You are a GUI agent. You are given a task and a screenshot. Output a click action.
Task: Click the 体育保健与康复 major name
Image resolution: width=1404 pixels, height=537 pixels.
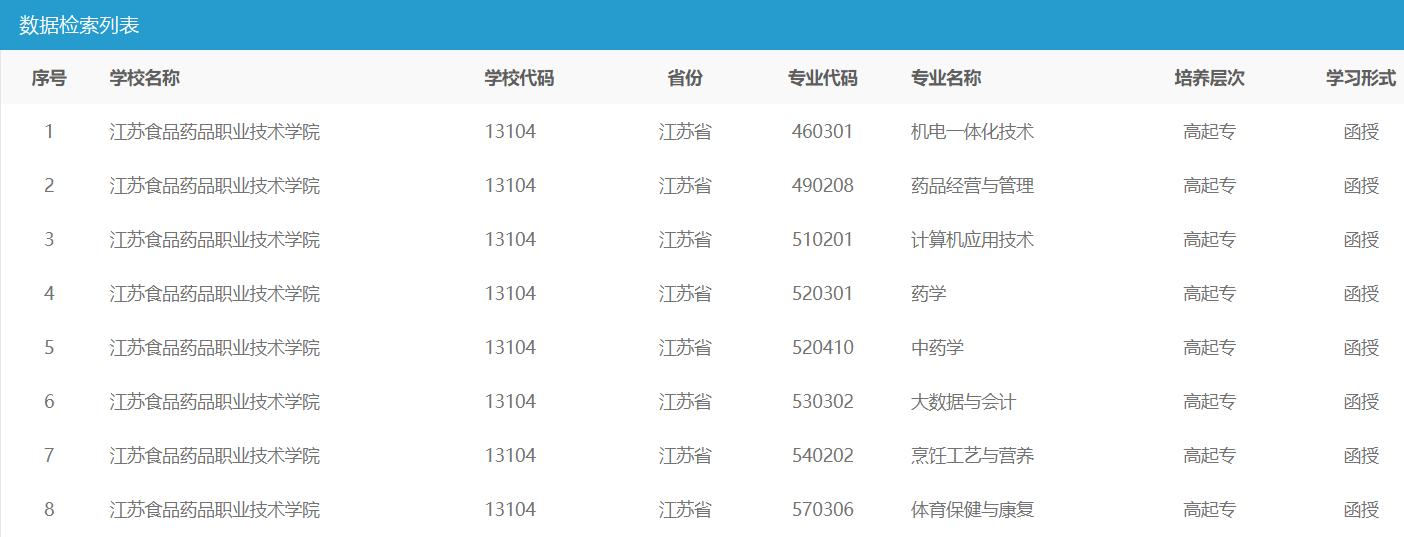972,509
